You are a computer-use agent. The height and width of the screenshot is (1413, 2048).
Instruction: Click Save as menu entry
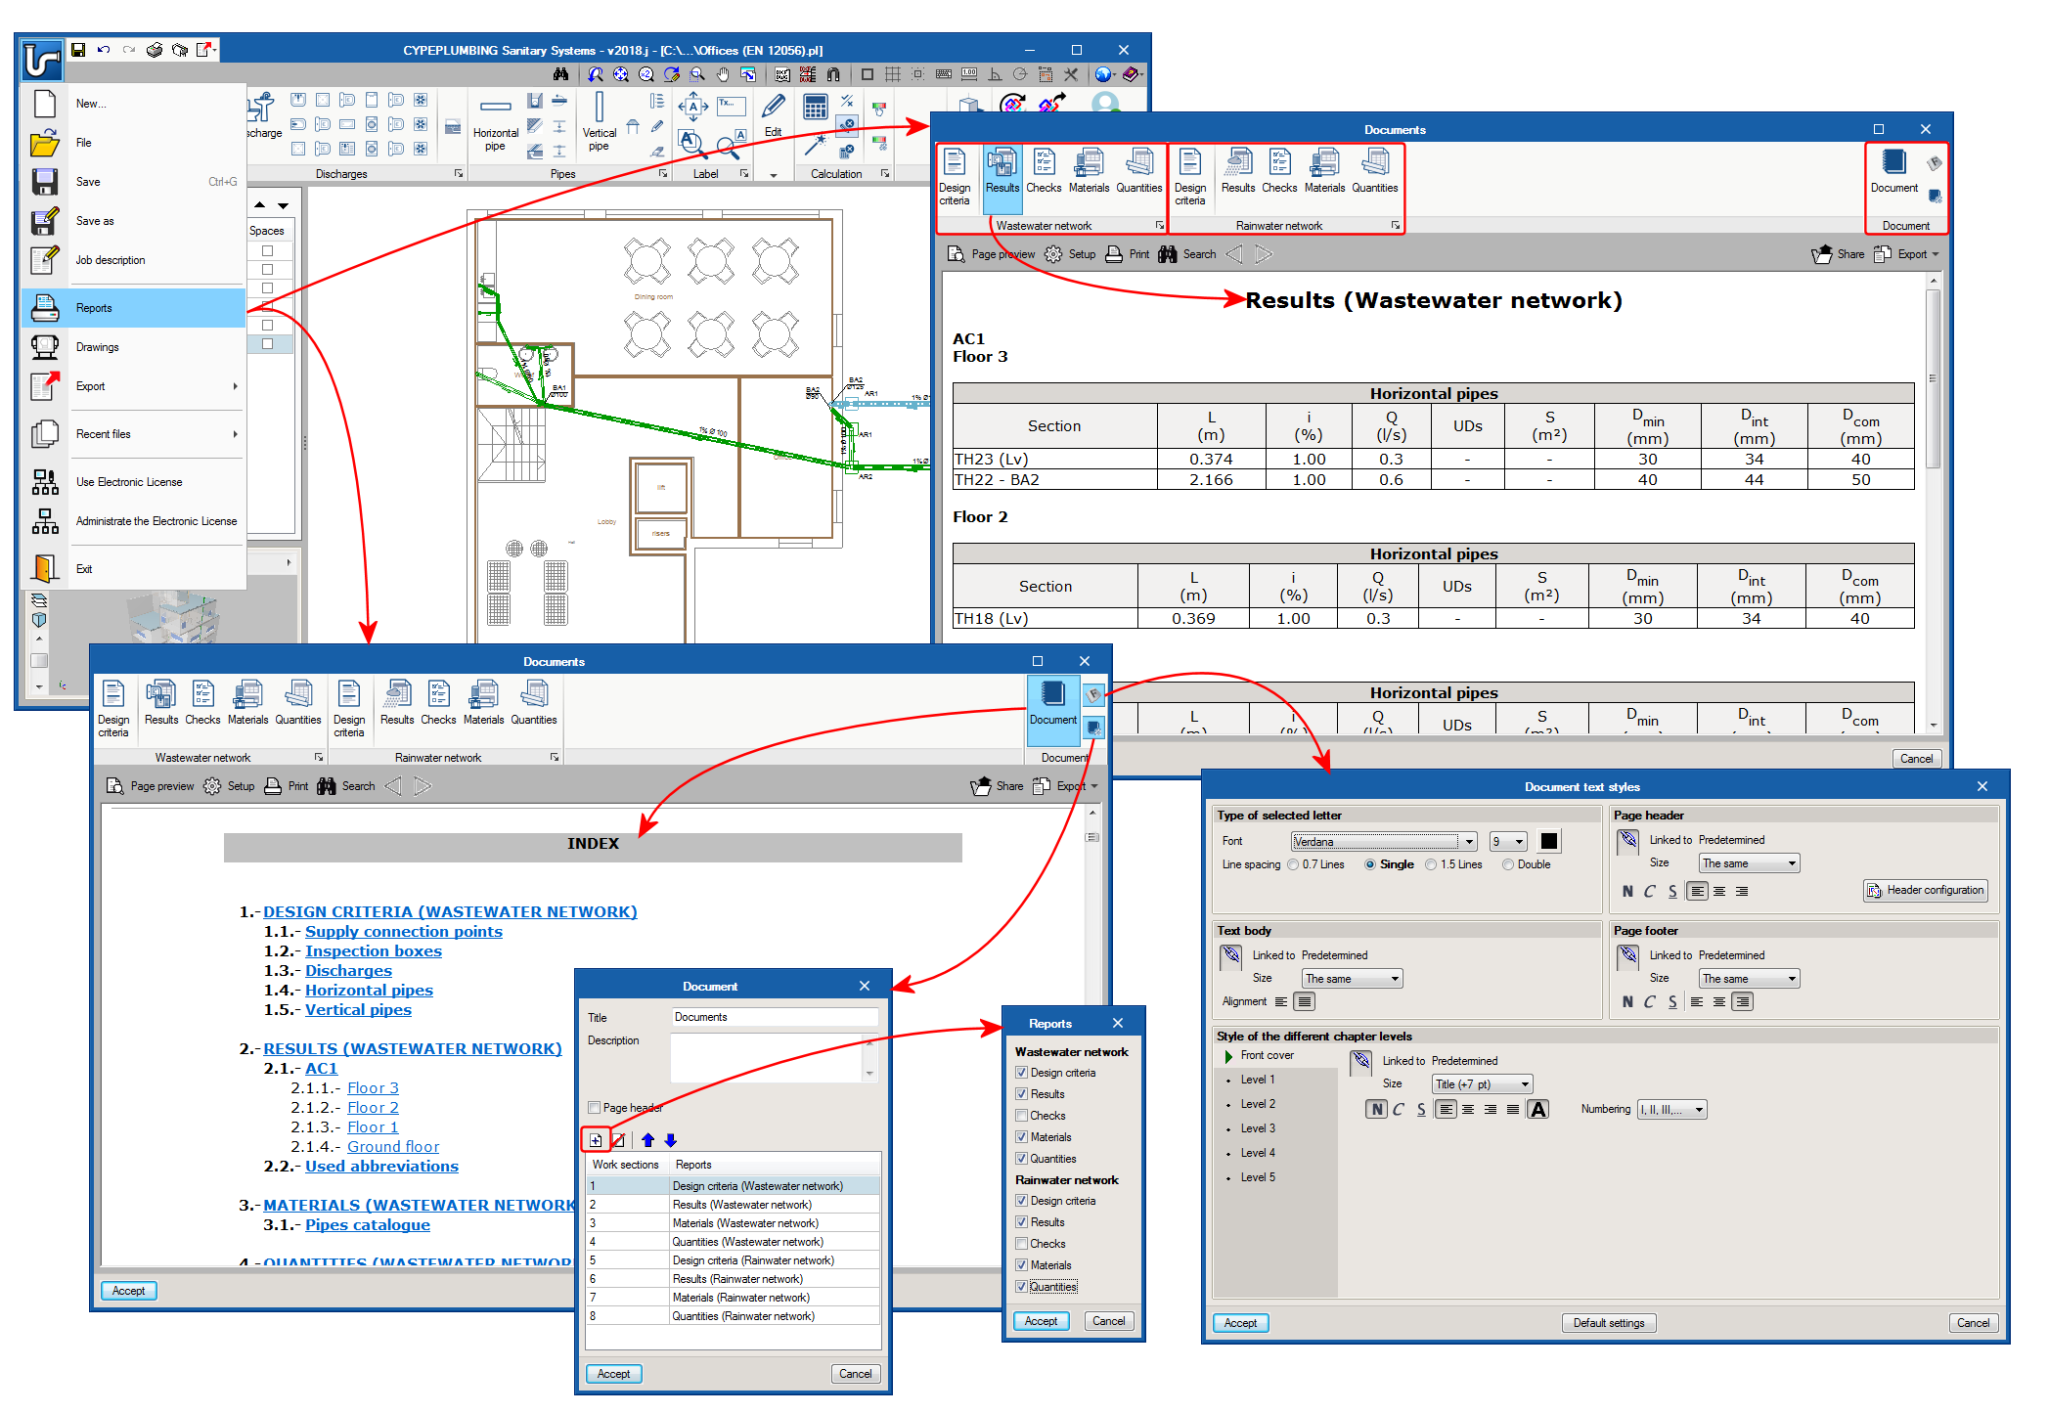pos(133,221)
